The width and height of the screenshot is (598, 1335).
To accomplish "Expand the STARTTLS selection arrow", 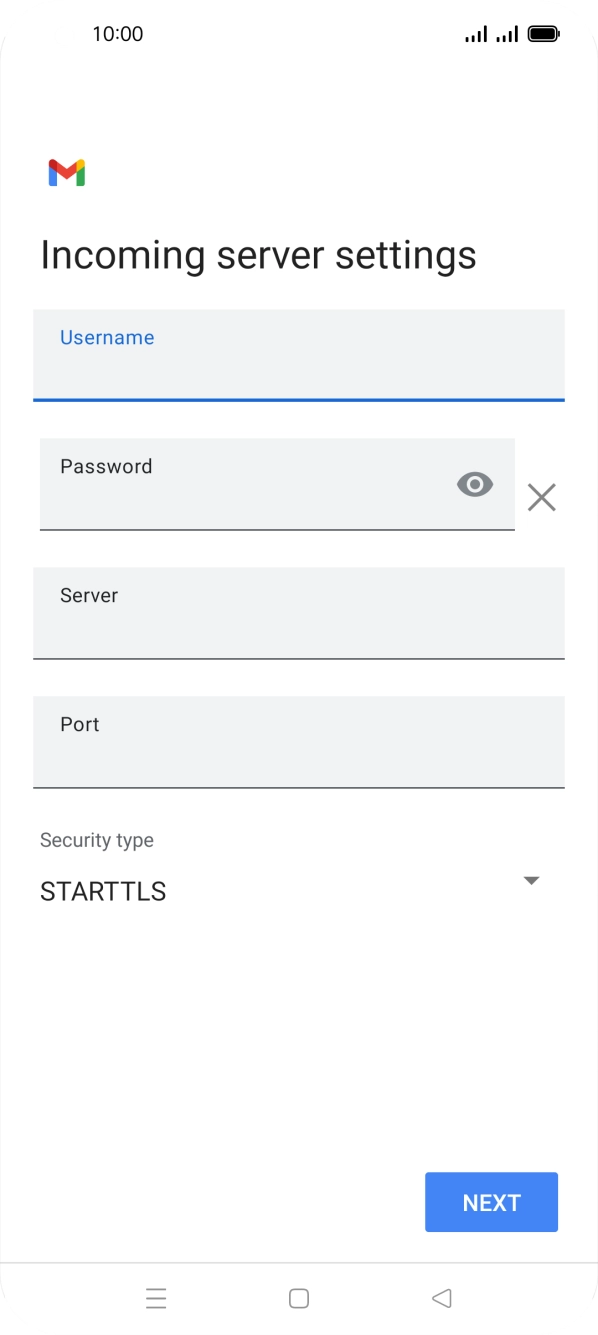I will [532, 880].
